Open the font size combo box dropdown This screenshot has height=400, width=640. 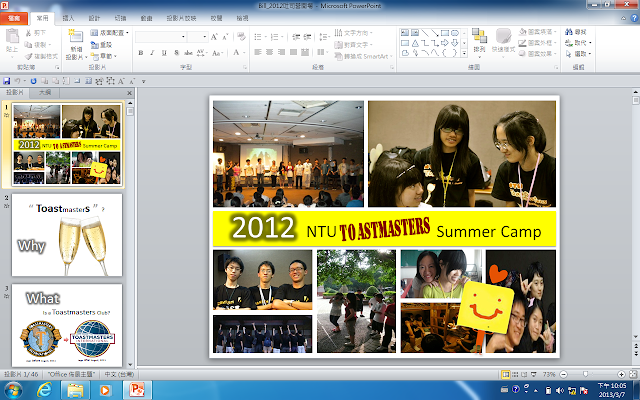(x=205, y=37)
